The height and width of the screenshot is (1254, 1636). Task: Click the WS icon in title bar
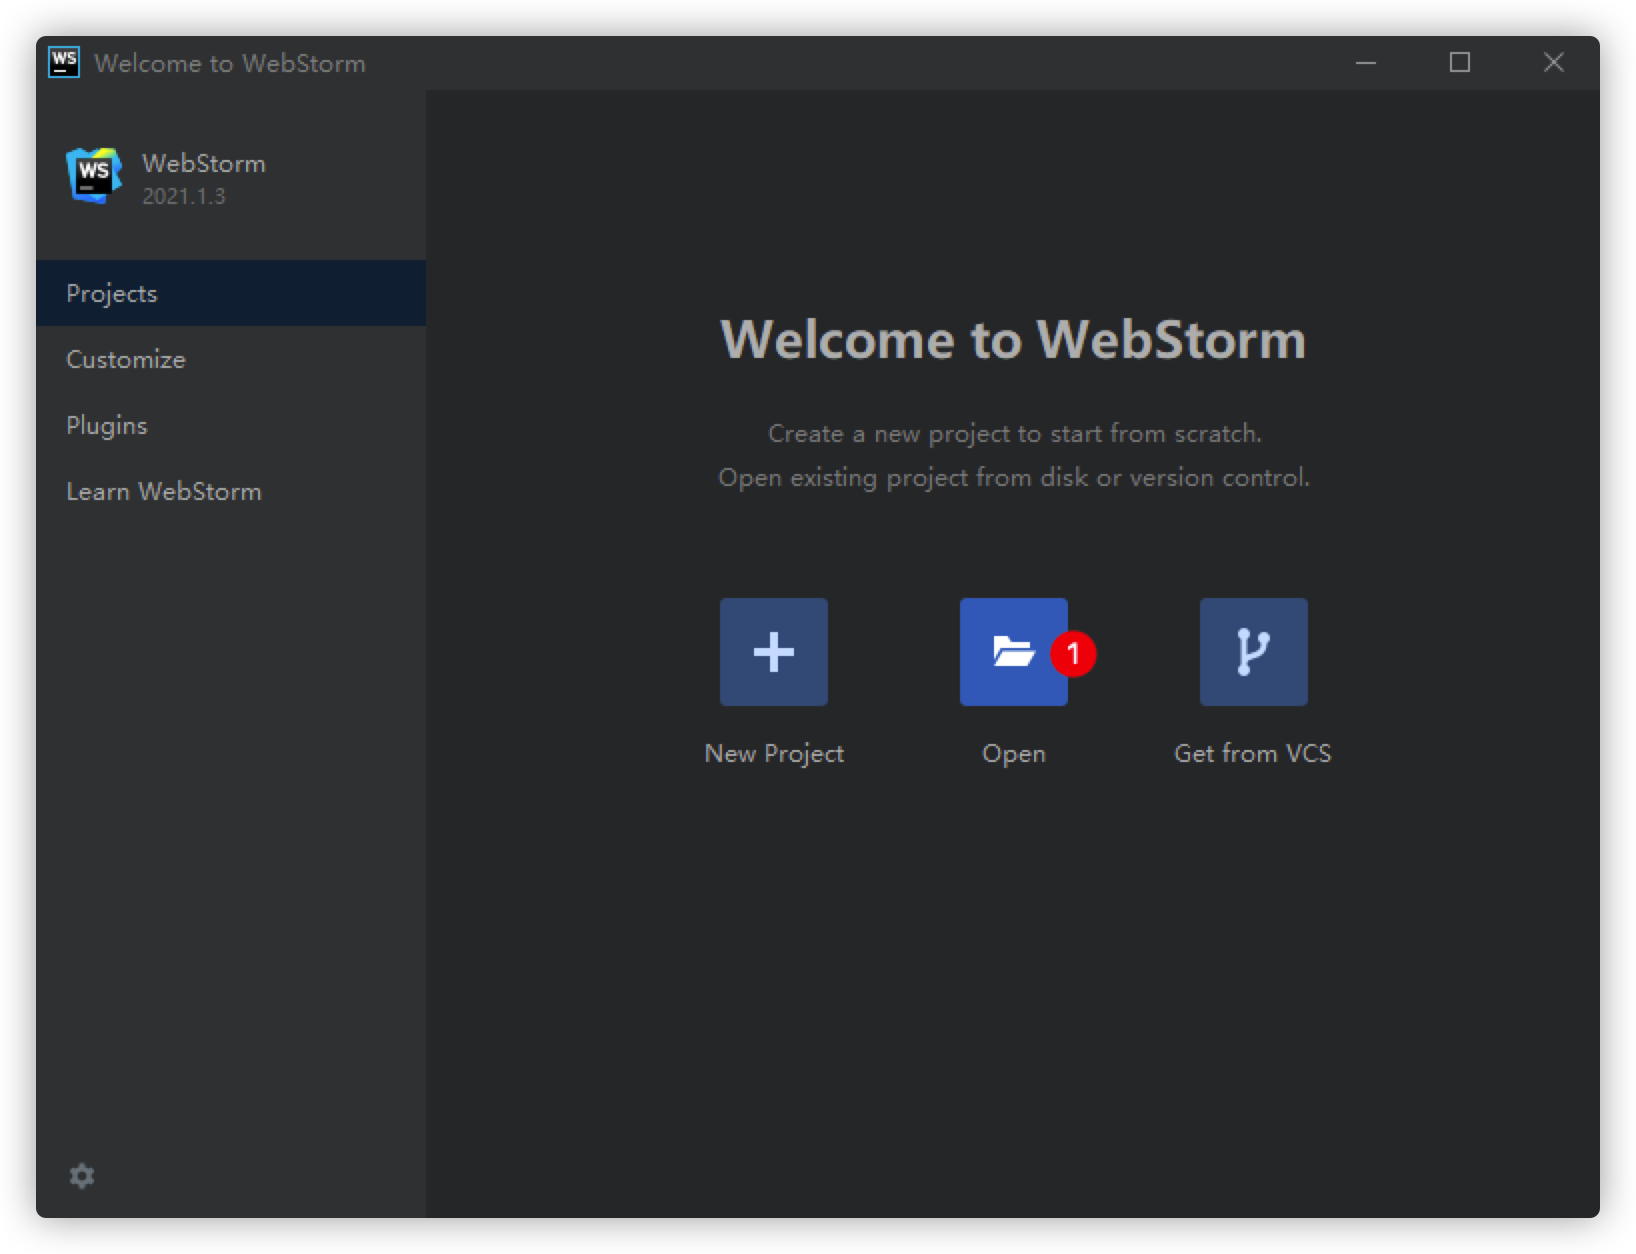[x=64, y=62]
